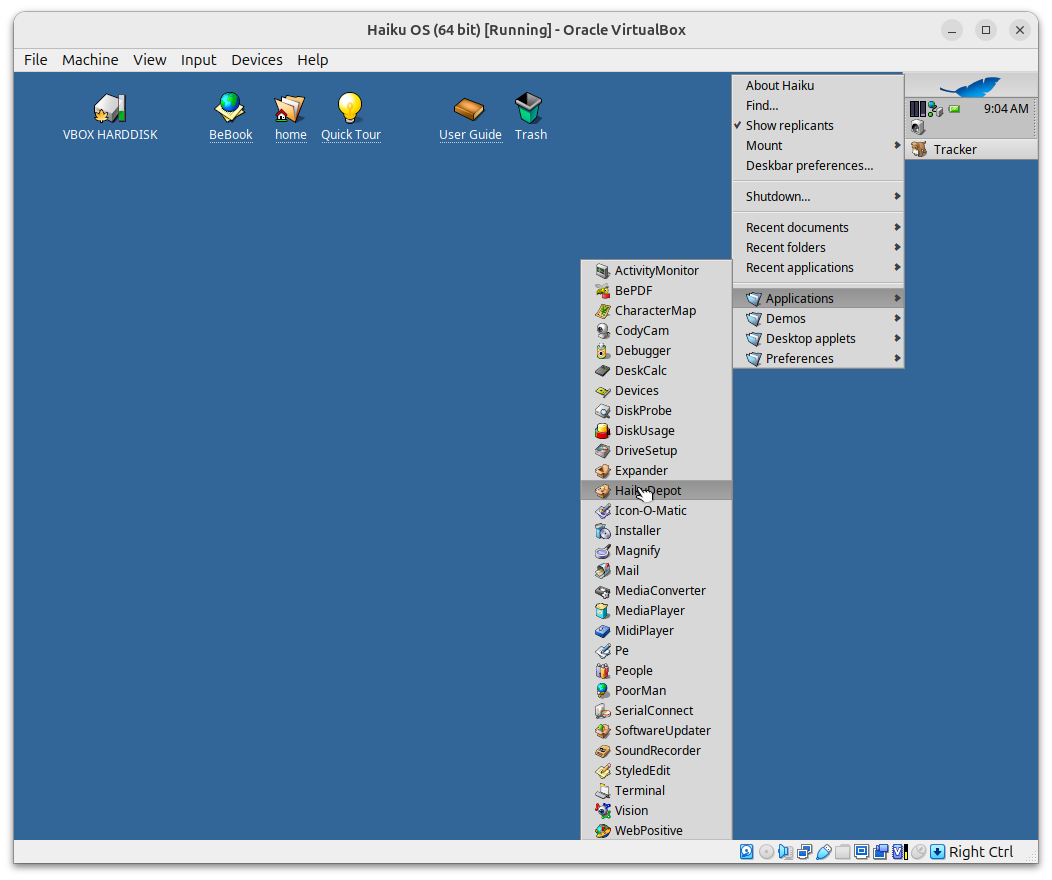Image resolution: width=1052 pixels, height=880 pixels.
Task: Launch SoftwareUpdater
Action: click(656, 730)
